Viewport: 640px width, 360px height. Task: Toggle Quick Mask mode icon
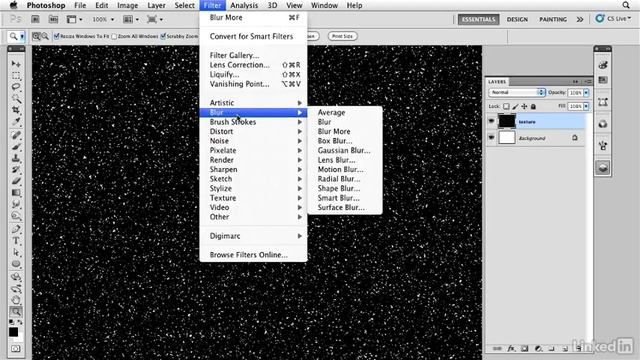click(x=16, y=349)
